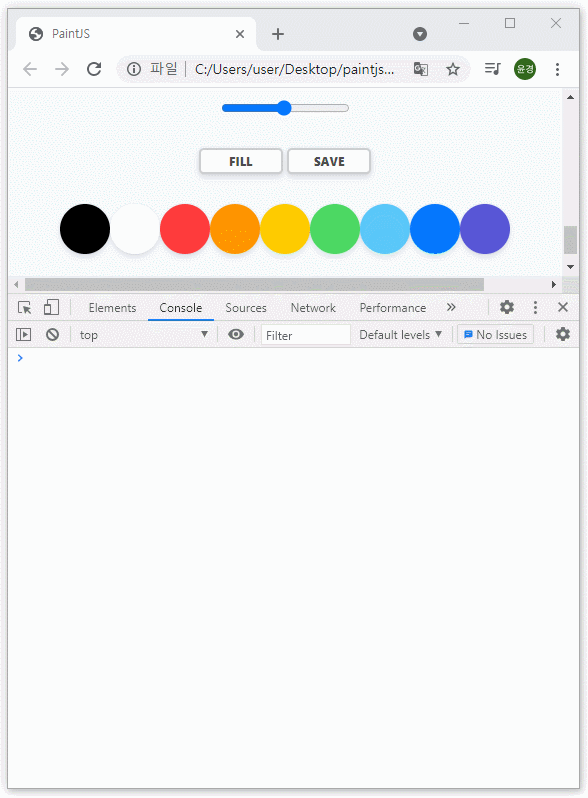Screen dimensions: 588x798
Task: Click the FILL button
Action: point(241,161)
